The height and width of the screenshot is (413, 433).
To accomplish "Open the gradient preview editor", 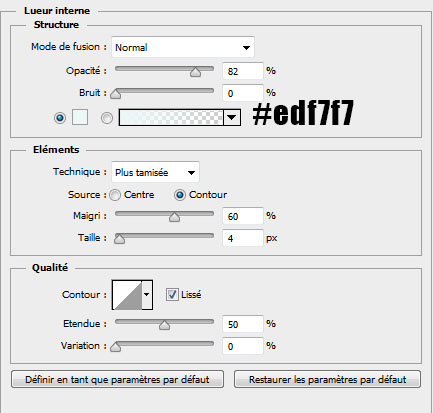I will pyautogui.click(x=171, y=117).
